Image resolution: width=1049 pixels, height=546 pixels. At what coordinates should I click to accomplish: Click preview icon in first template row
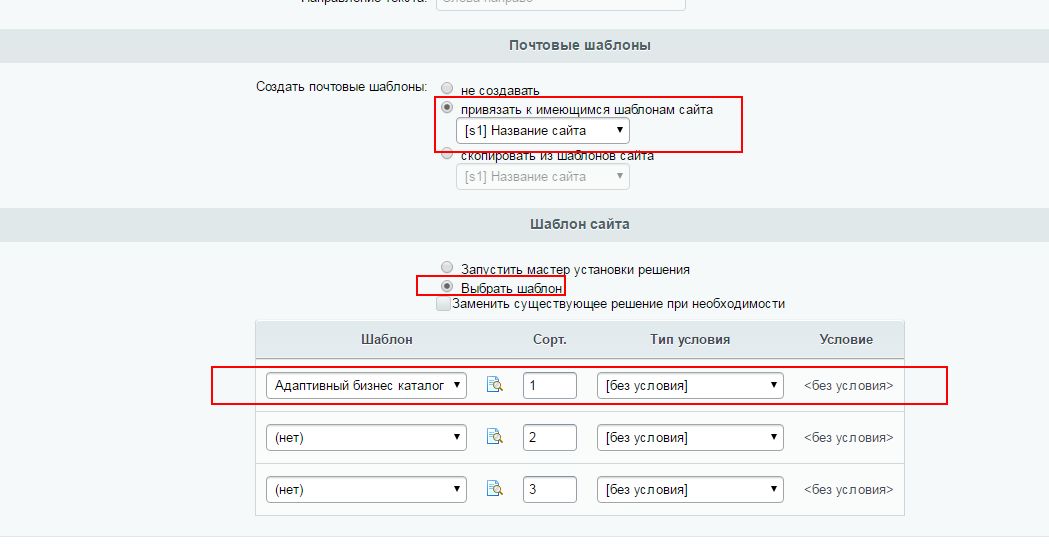point(494,385)
